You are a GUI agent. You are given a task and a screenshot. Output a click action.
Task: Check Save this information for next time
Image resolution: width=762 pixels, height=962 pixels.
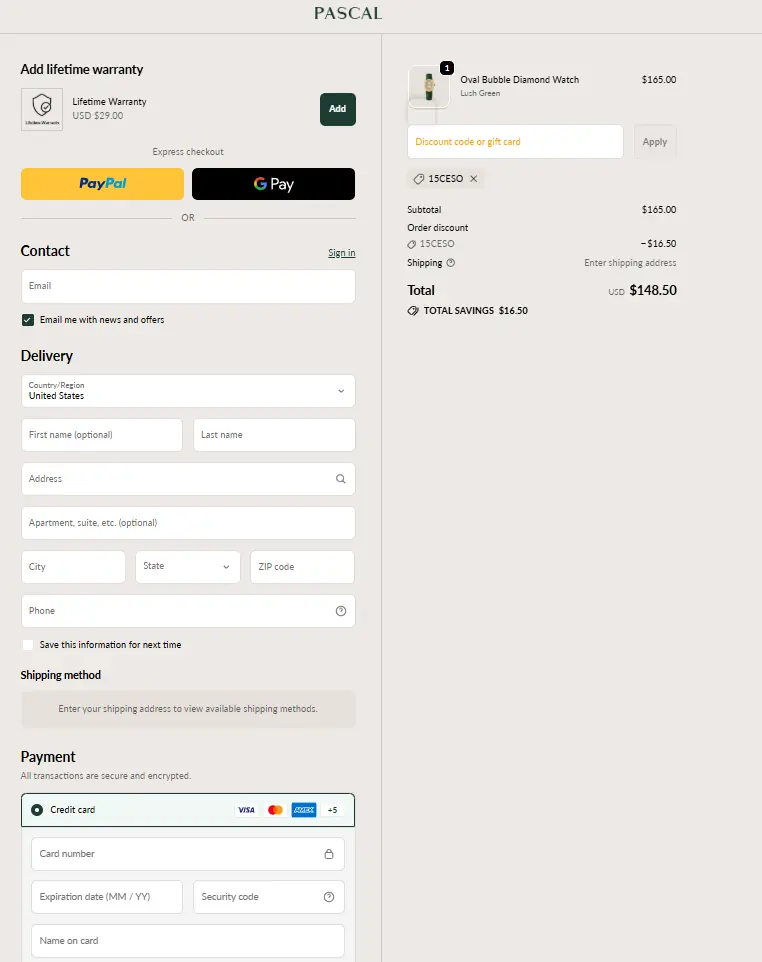pos(28,645)
